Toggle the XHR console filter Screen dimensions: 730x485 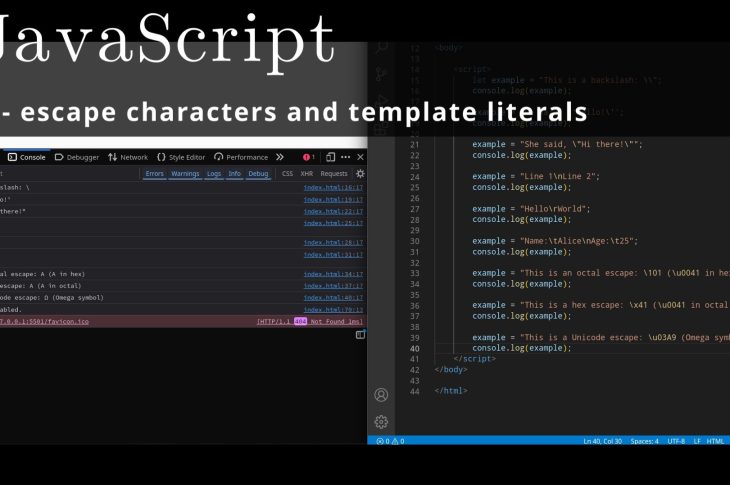coord(307,174)
